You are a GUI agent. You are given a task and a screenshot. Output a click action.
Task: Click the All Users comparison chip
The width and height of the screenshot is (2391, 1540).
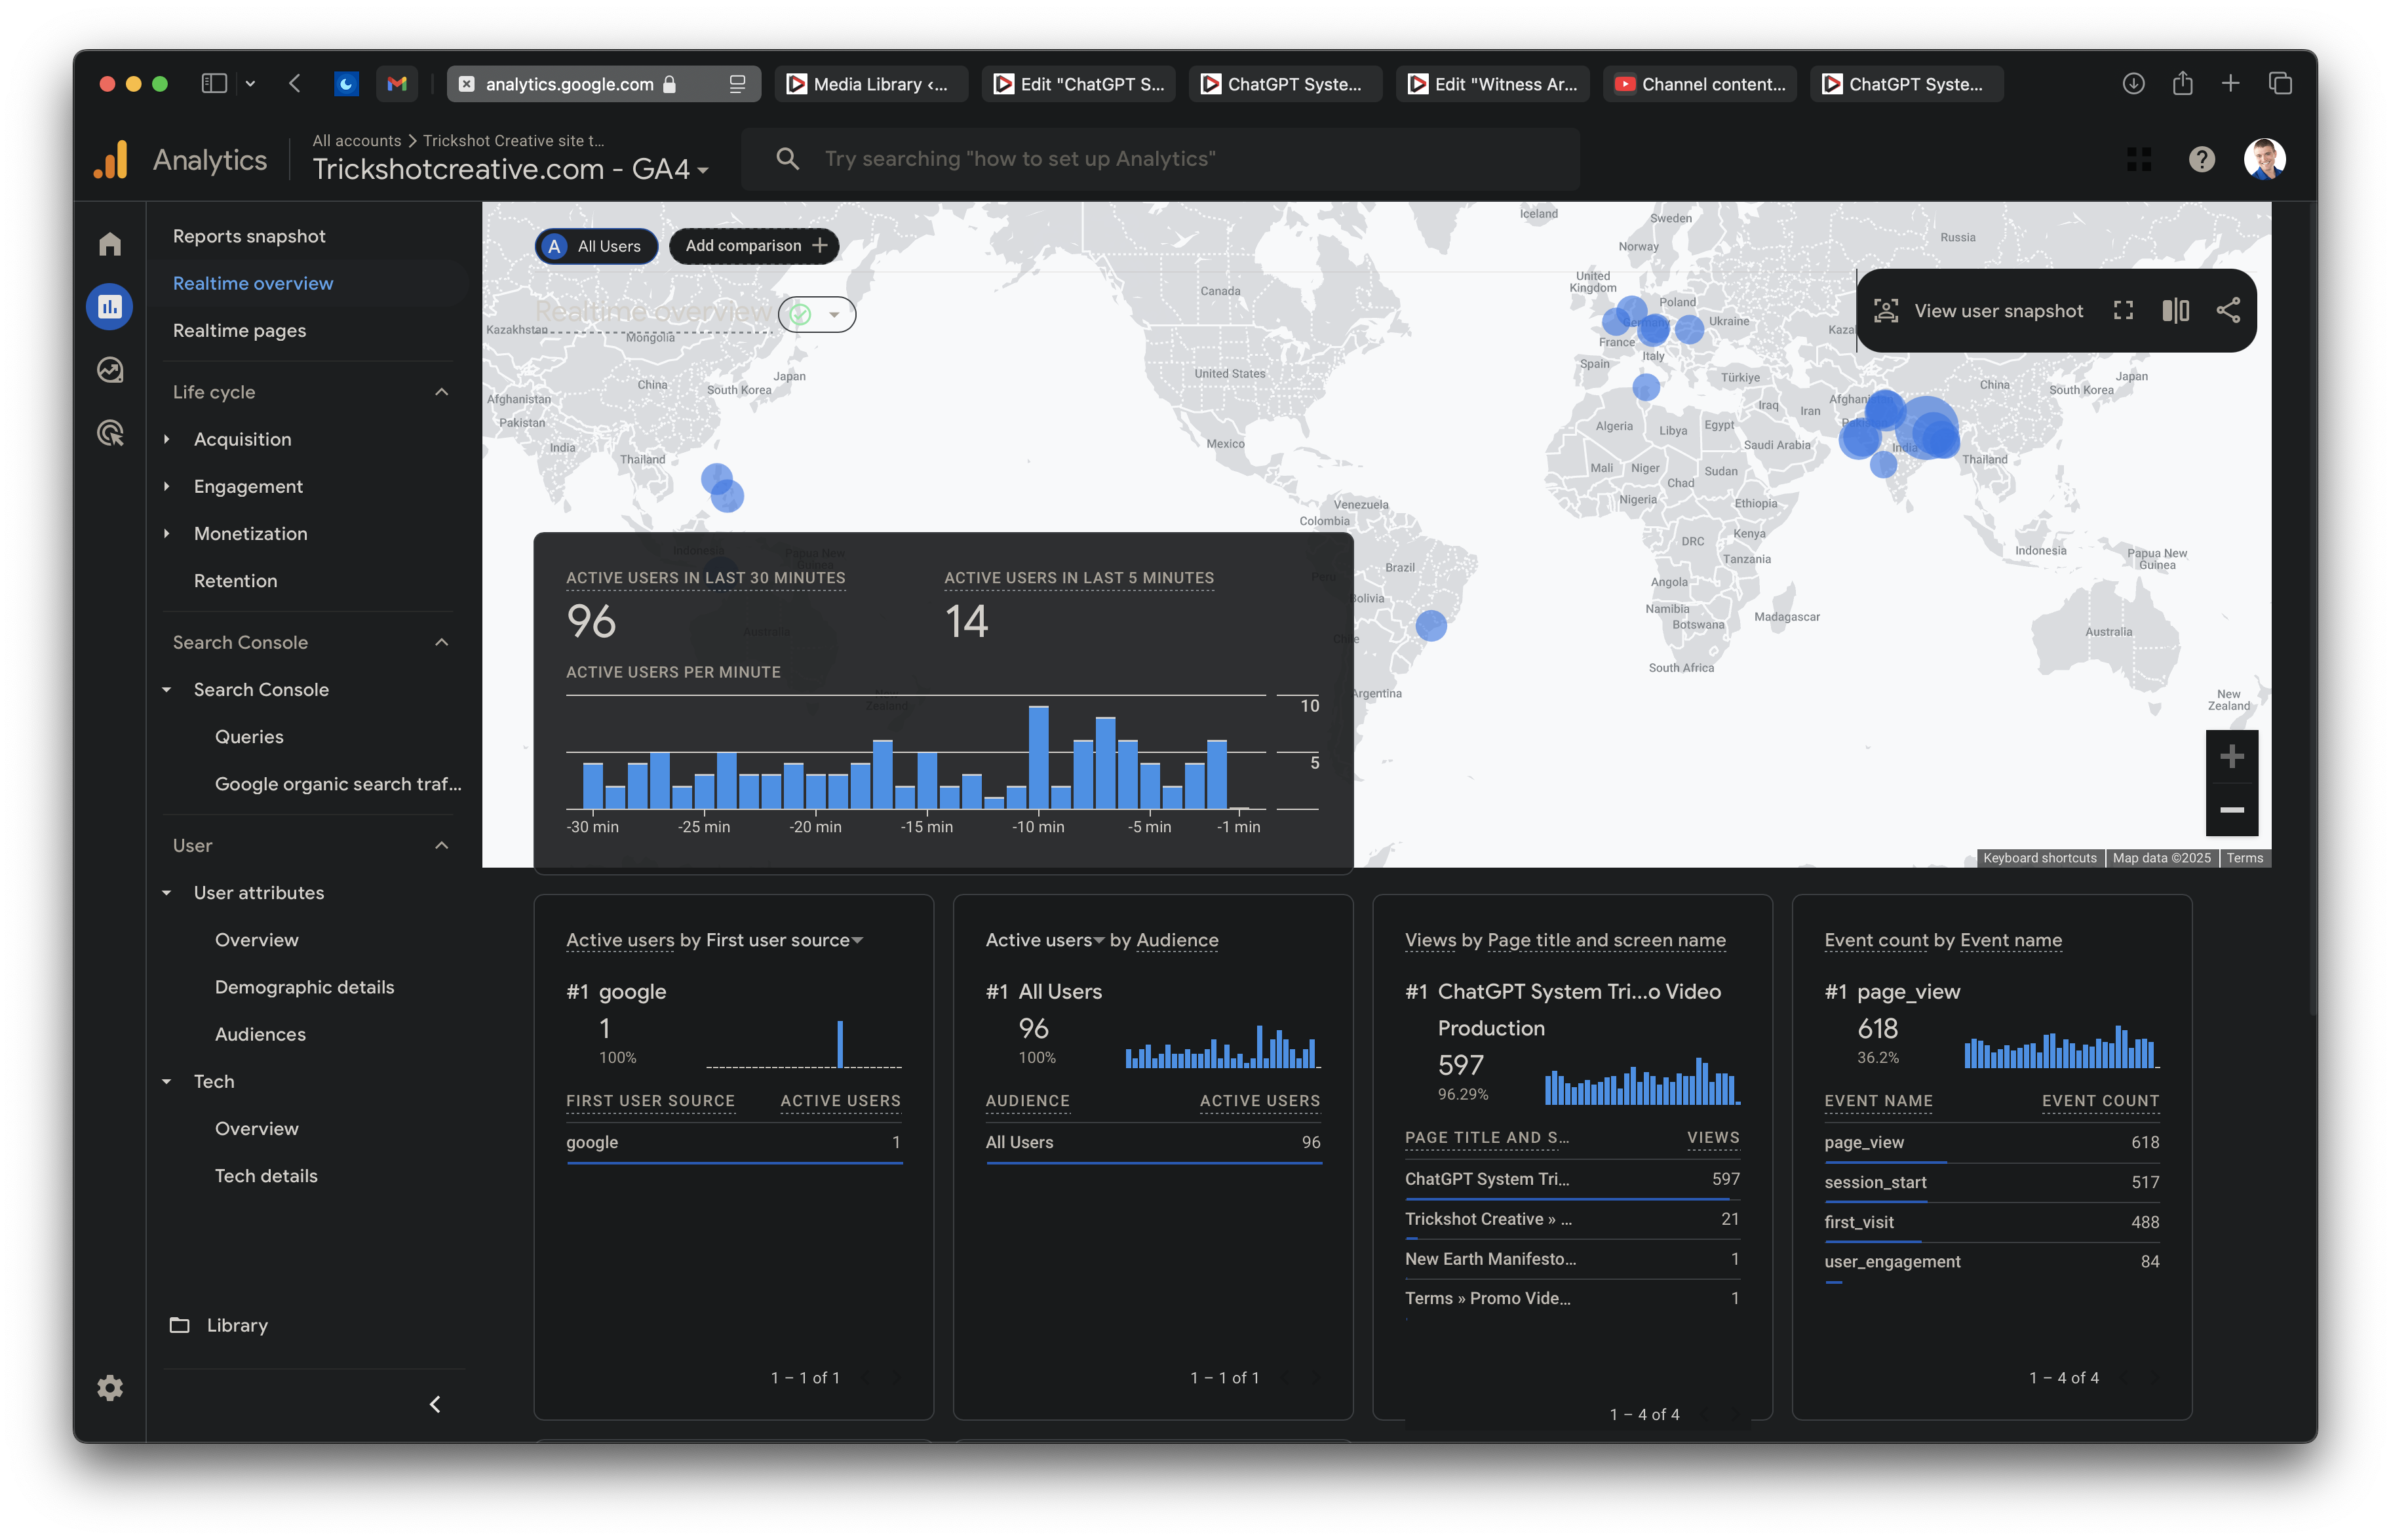(596, 246)
